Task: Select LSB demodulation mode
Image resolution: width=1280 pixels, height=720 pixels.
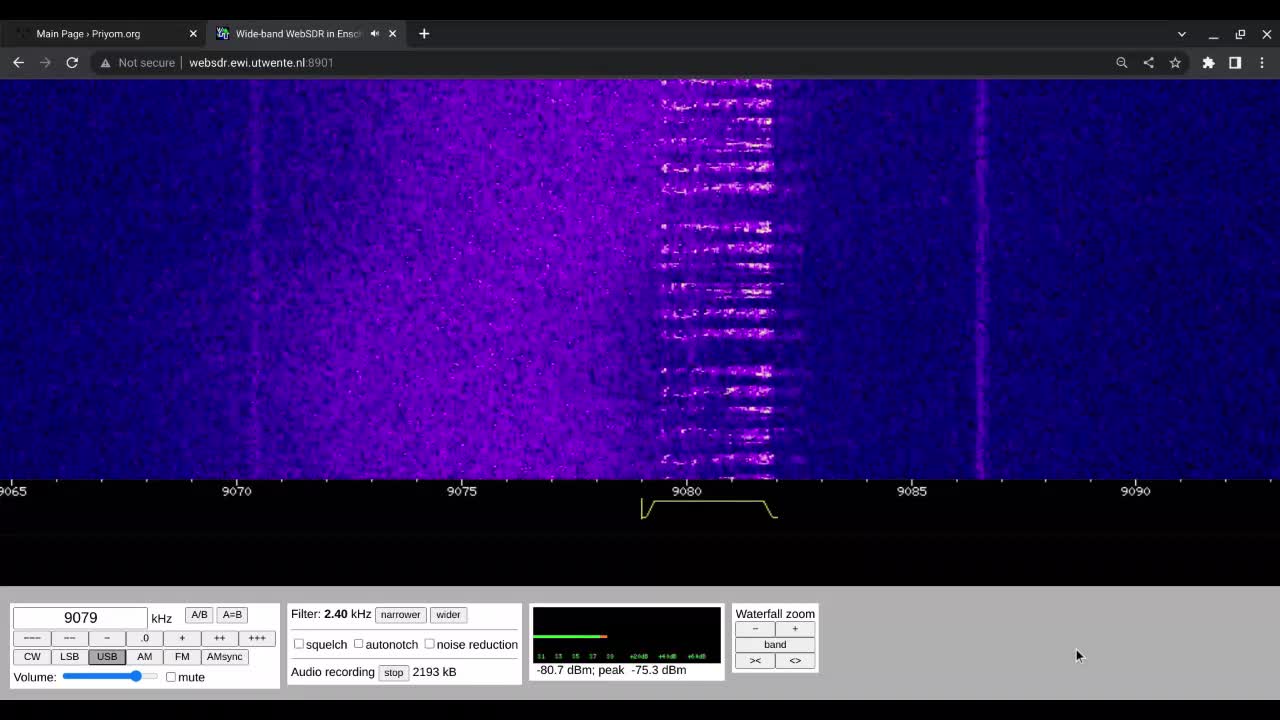Action: point(69,657)
